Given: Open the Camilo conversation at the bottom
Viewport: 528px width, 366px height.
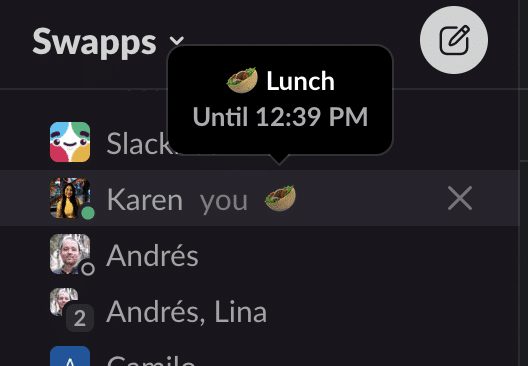Looking at the screenshot, I should click(x=151, y=360).
